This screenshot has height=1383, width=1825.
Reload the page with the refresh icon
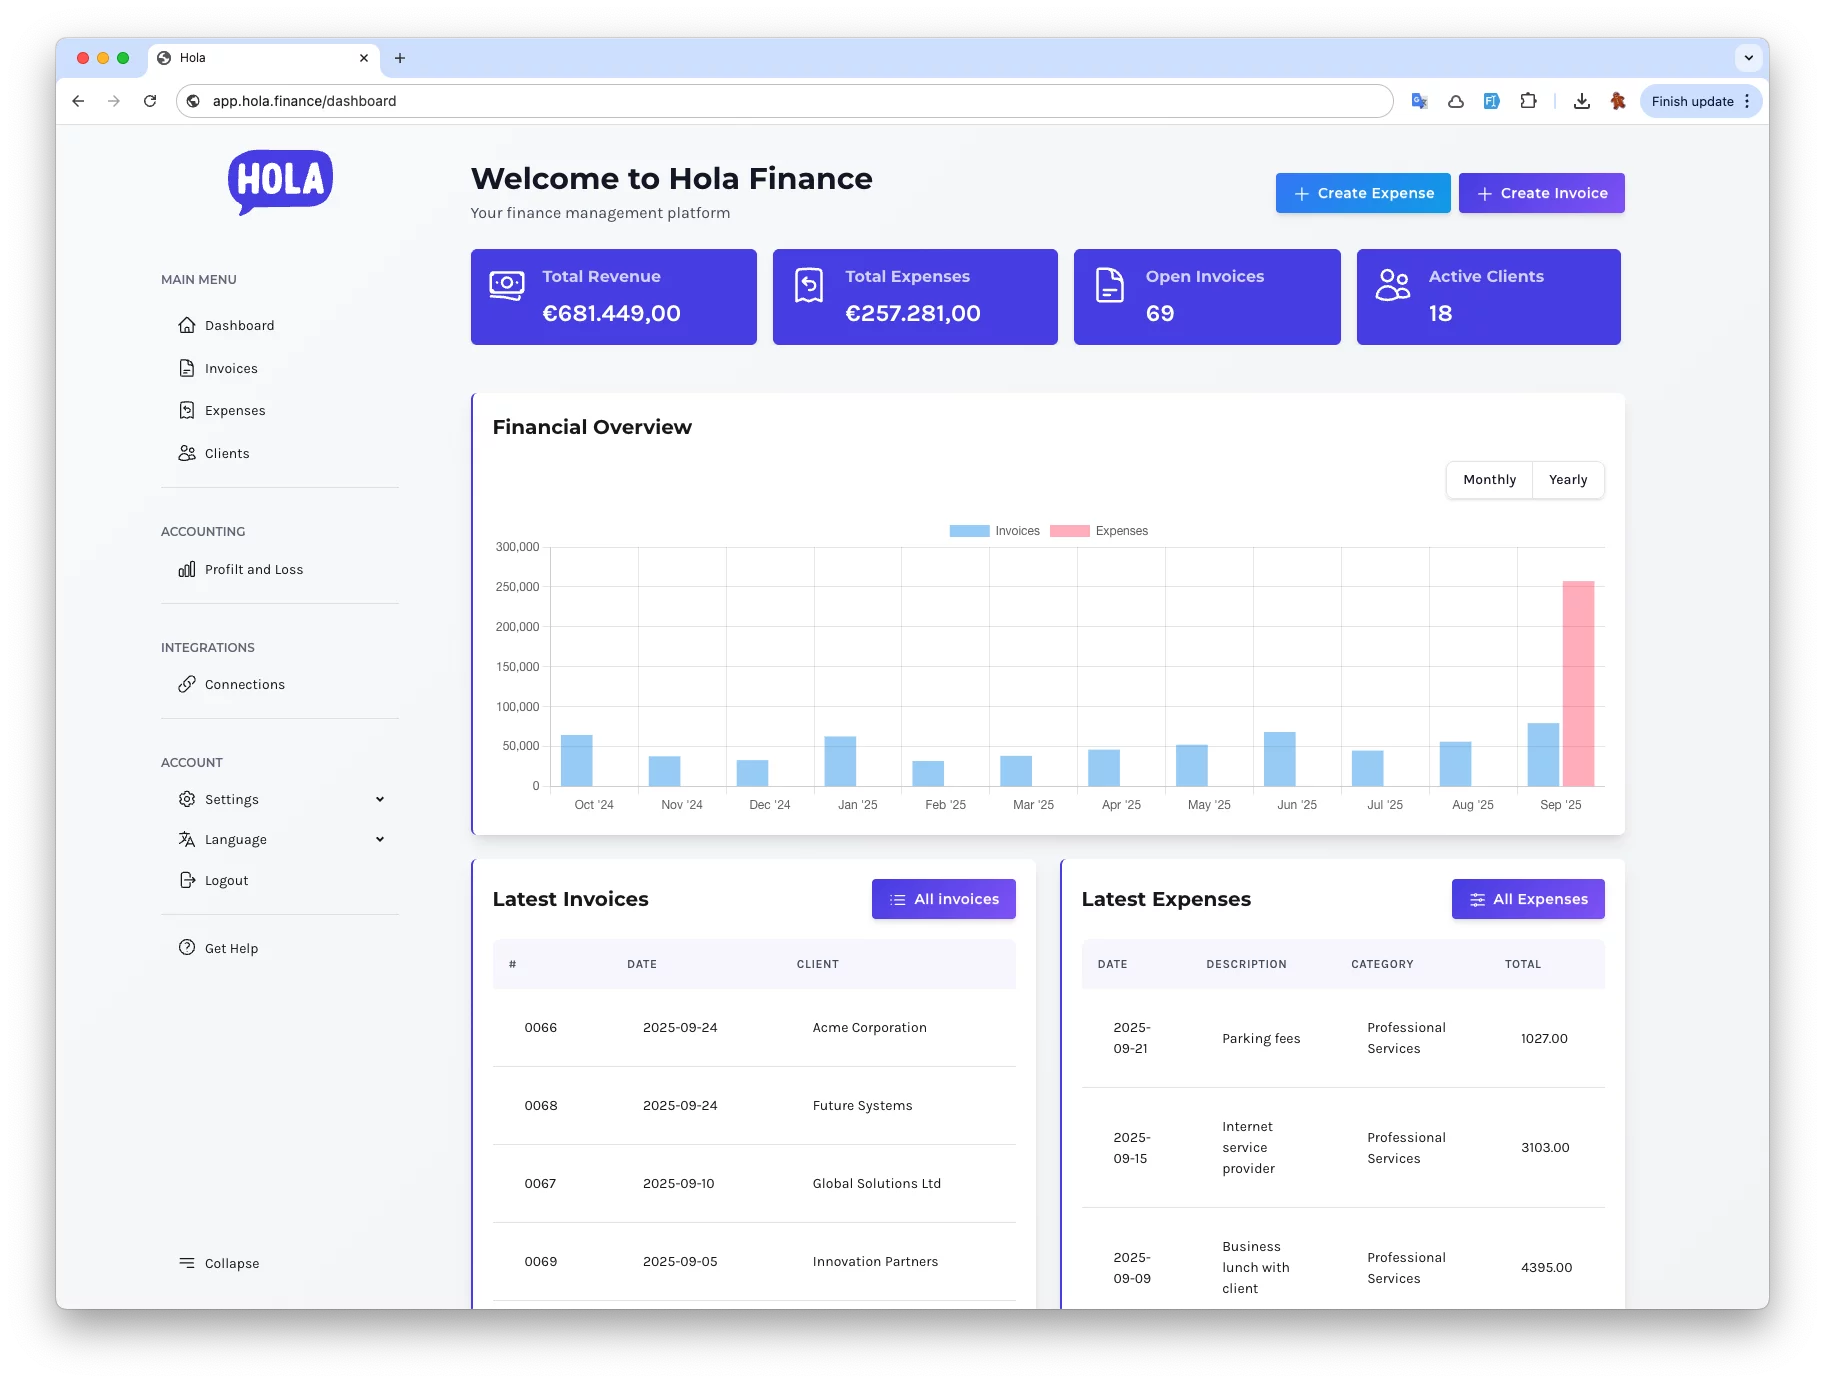coord(150,101)
